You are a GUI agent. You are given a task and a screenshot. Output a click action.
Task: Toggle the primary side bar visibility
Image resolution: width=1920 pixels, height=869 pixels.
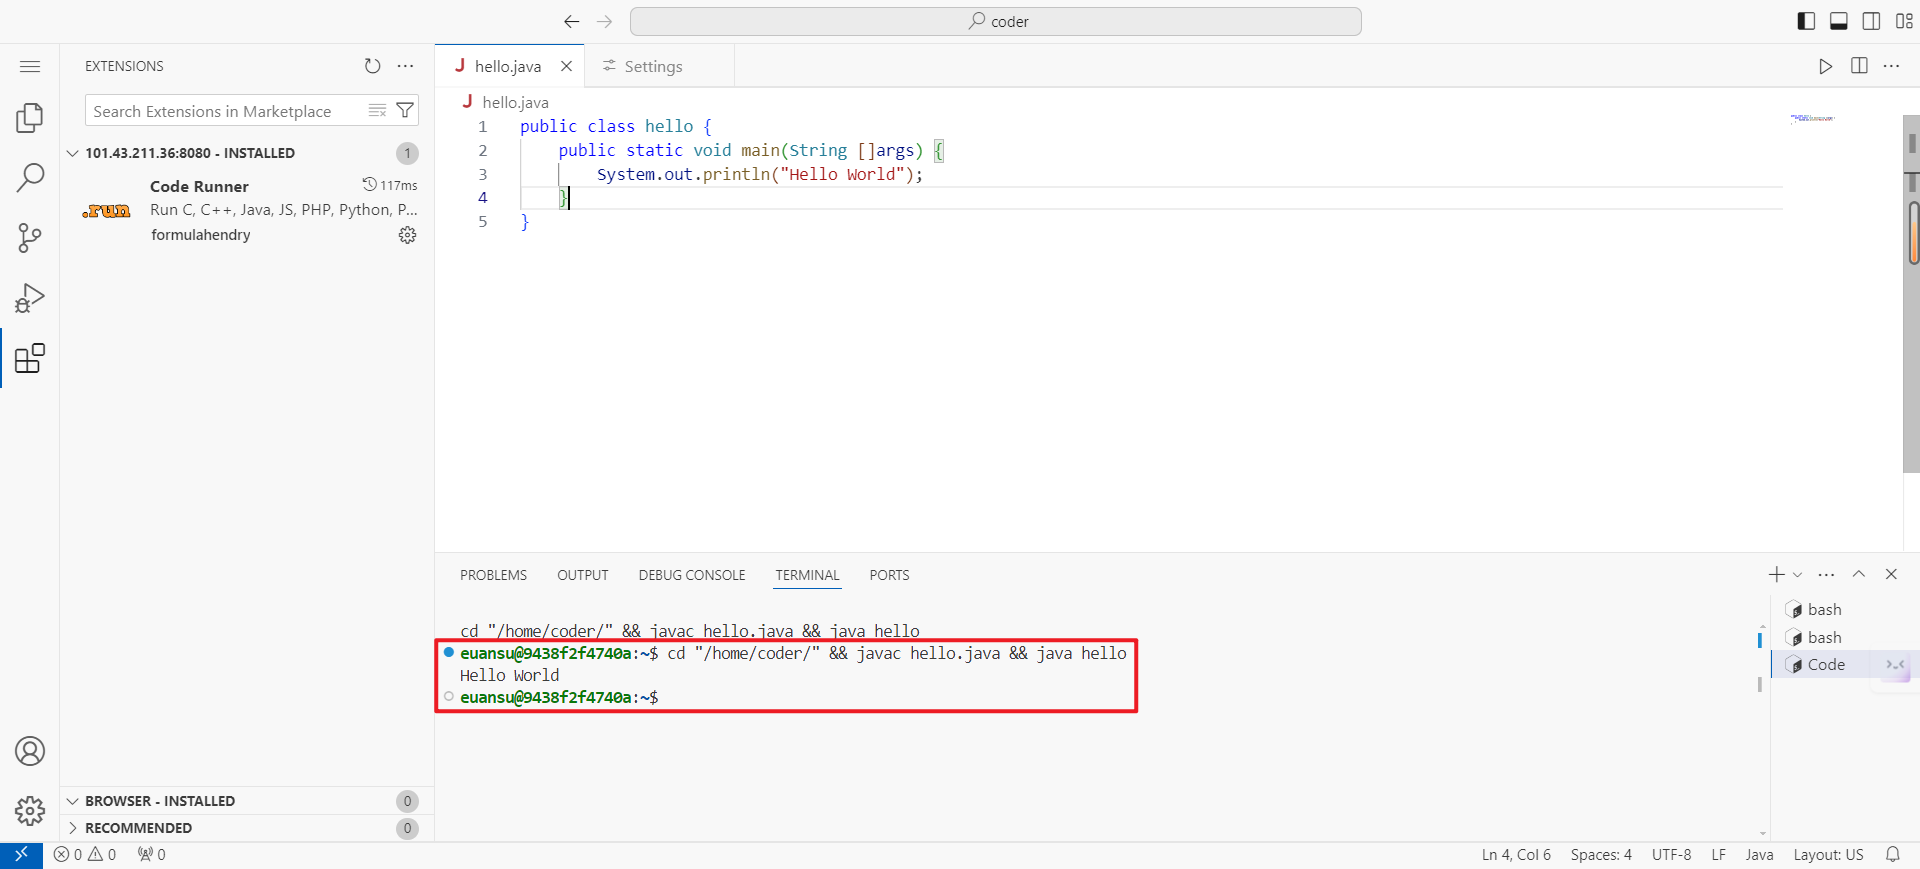(1806, 21)
